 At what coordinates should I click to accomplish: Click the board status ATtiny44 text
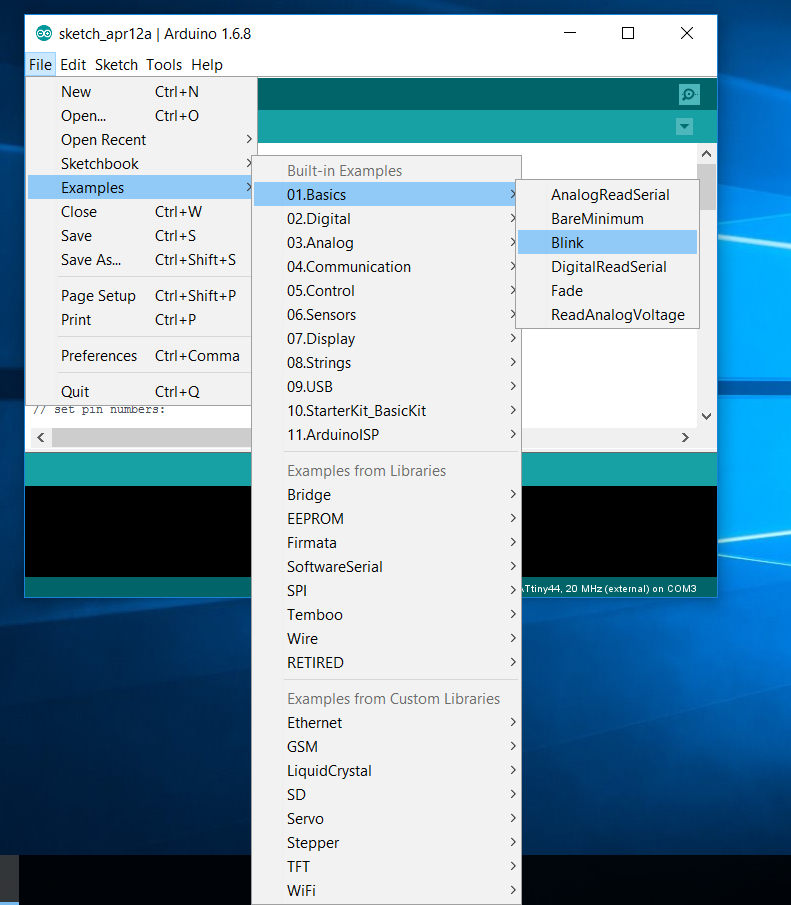pyautogui.click(x=609, y=589)
